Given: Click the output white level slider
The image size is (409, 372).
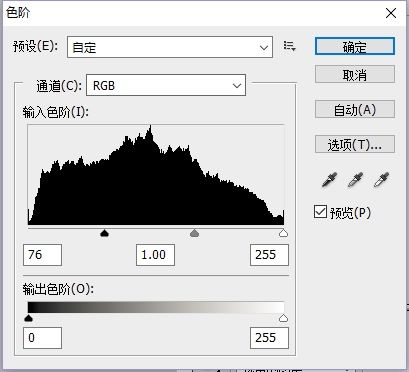Looking at the screenshot, I should (283, 318).
